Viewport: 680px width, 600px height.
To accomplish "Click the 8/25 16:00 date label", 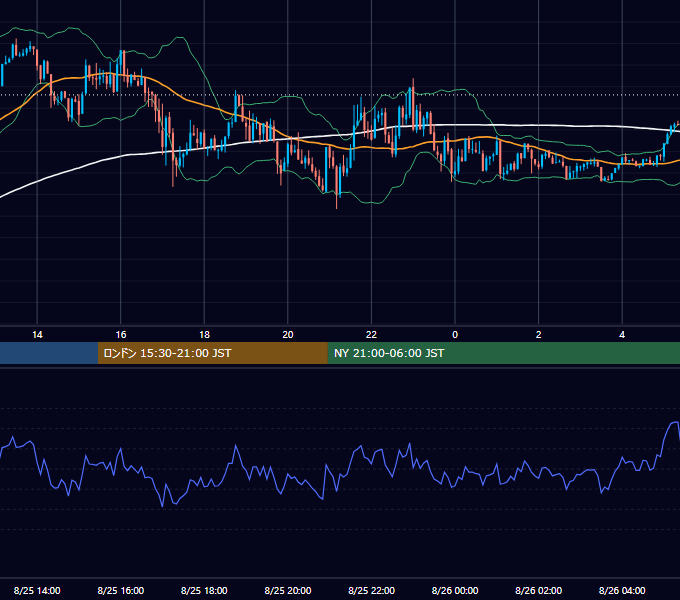I will coord(121,590).
